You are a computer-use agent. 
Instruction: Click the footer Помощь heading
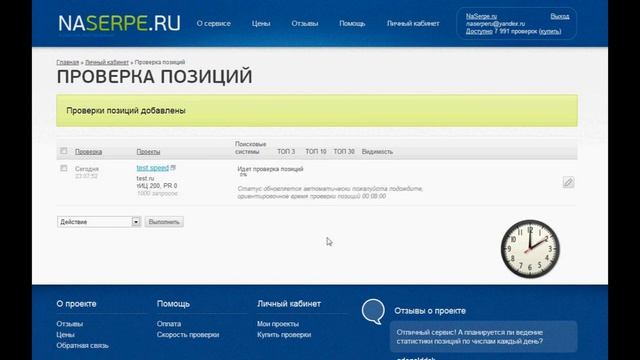pos(173,304)
